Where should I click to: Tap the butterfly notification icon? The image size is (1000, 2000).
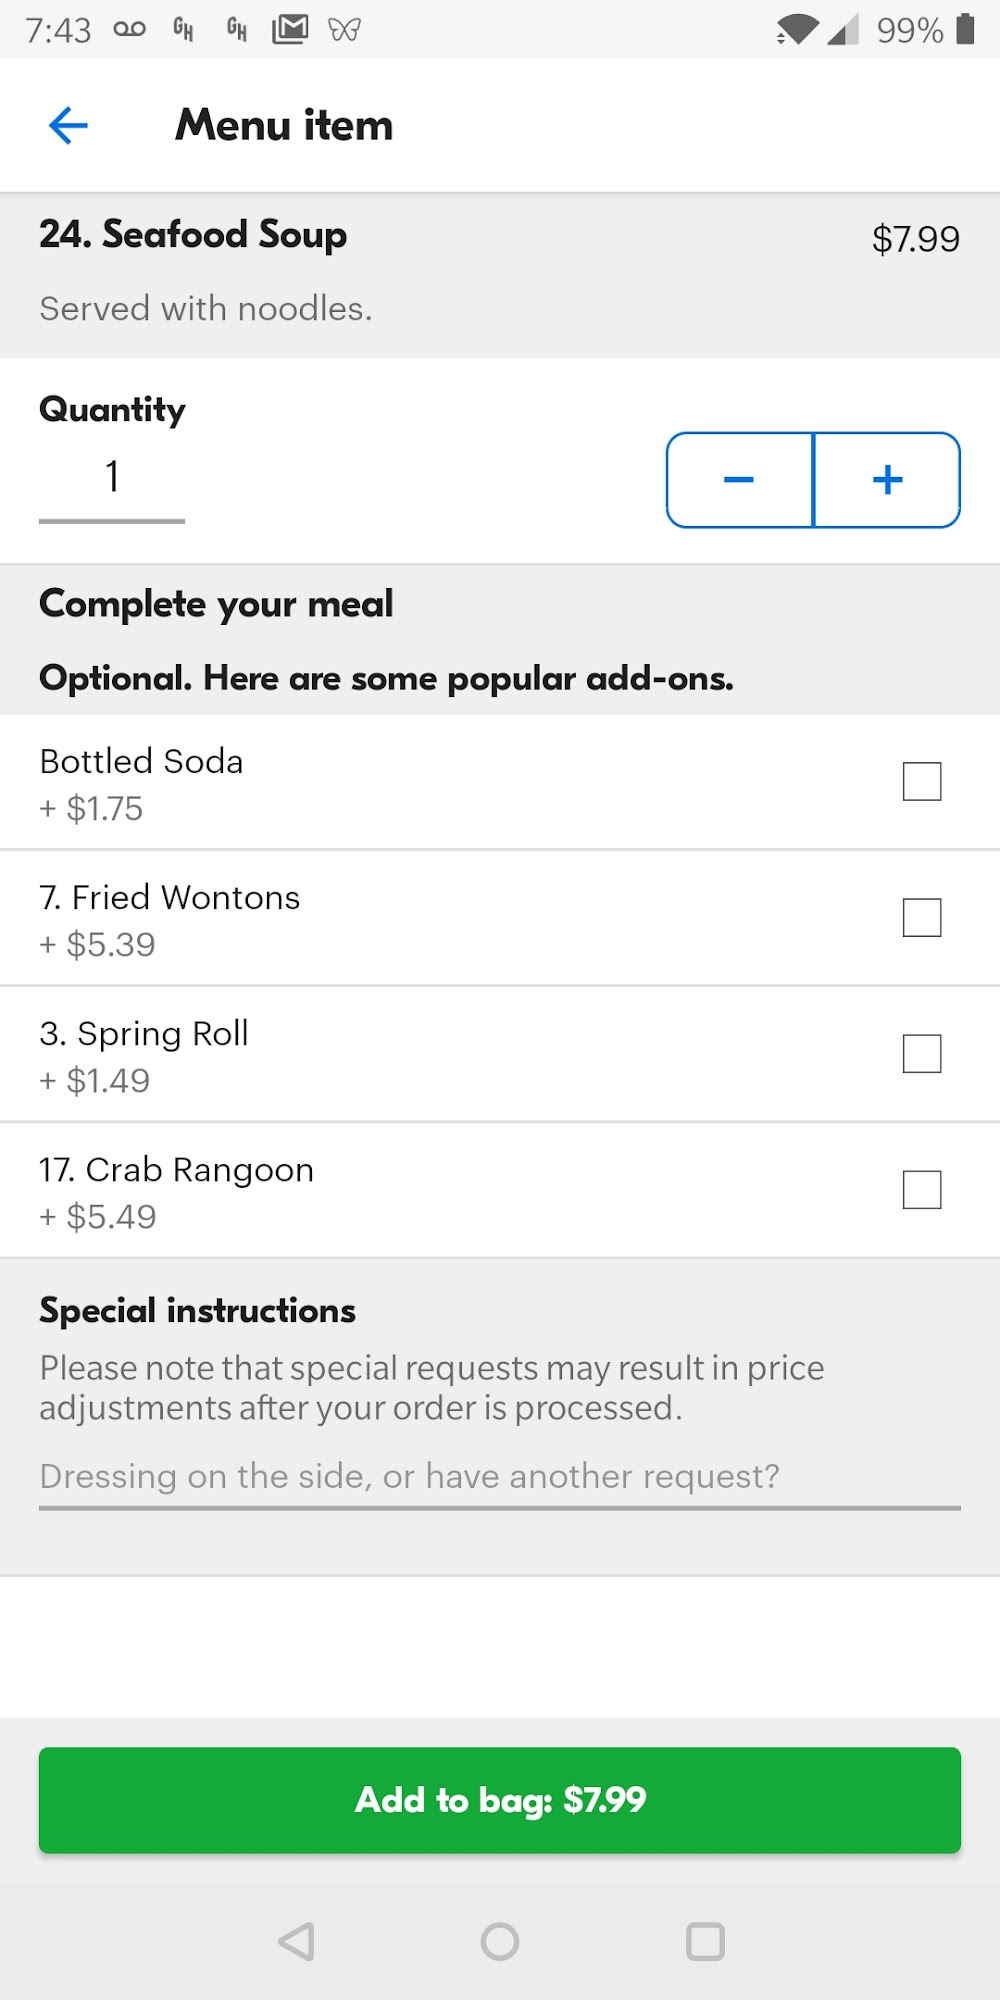(x=344, y=30)
